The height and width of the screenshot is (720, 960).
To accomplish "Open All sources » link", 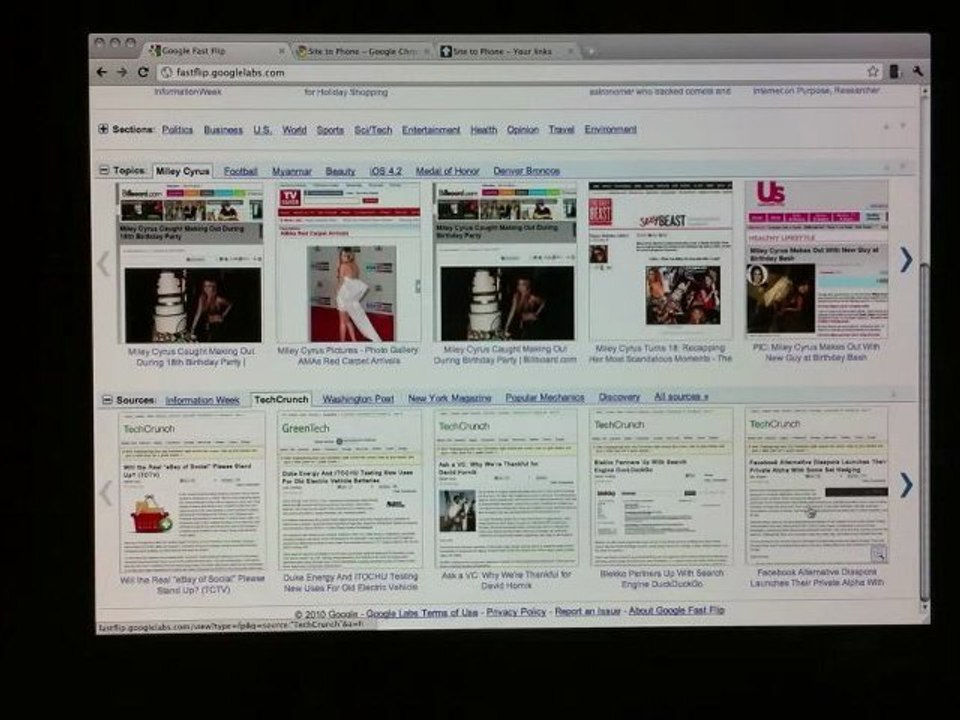I will coord(681,396).
